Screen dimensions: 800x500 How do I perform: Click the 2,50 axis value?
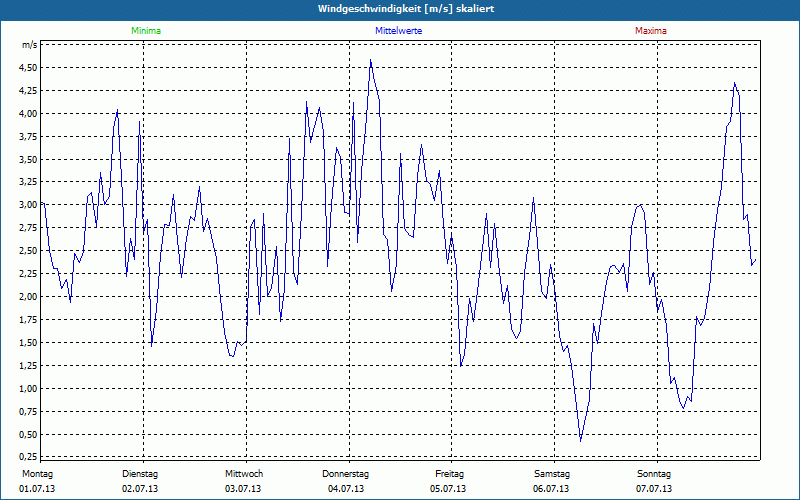coord(29,251)
